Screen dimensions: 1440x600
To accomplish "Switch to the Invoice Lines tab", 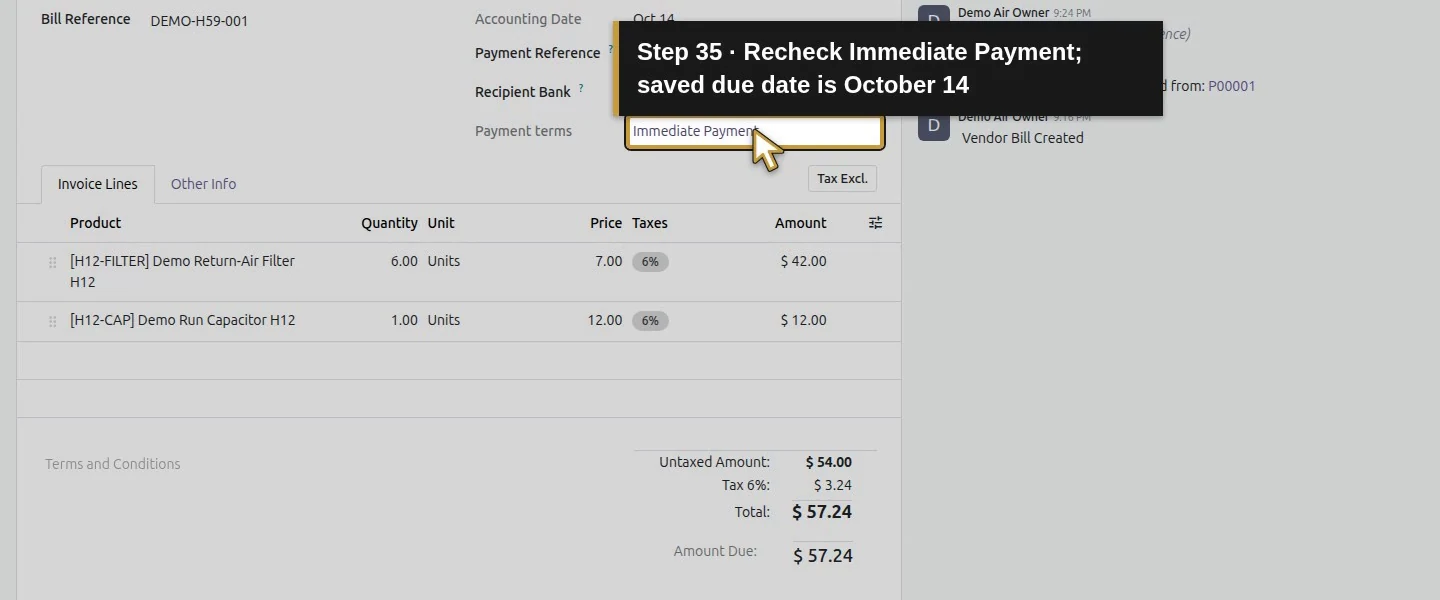I will coord(98,184).
